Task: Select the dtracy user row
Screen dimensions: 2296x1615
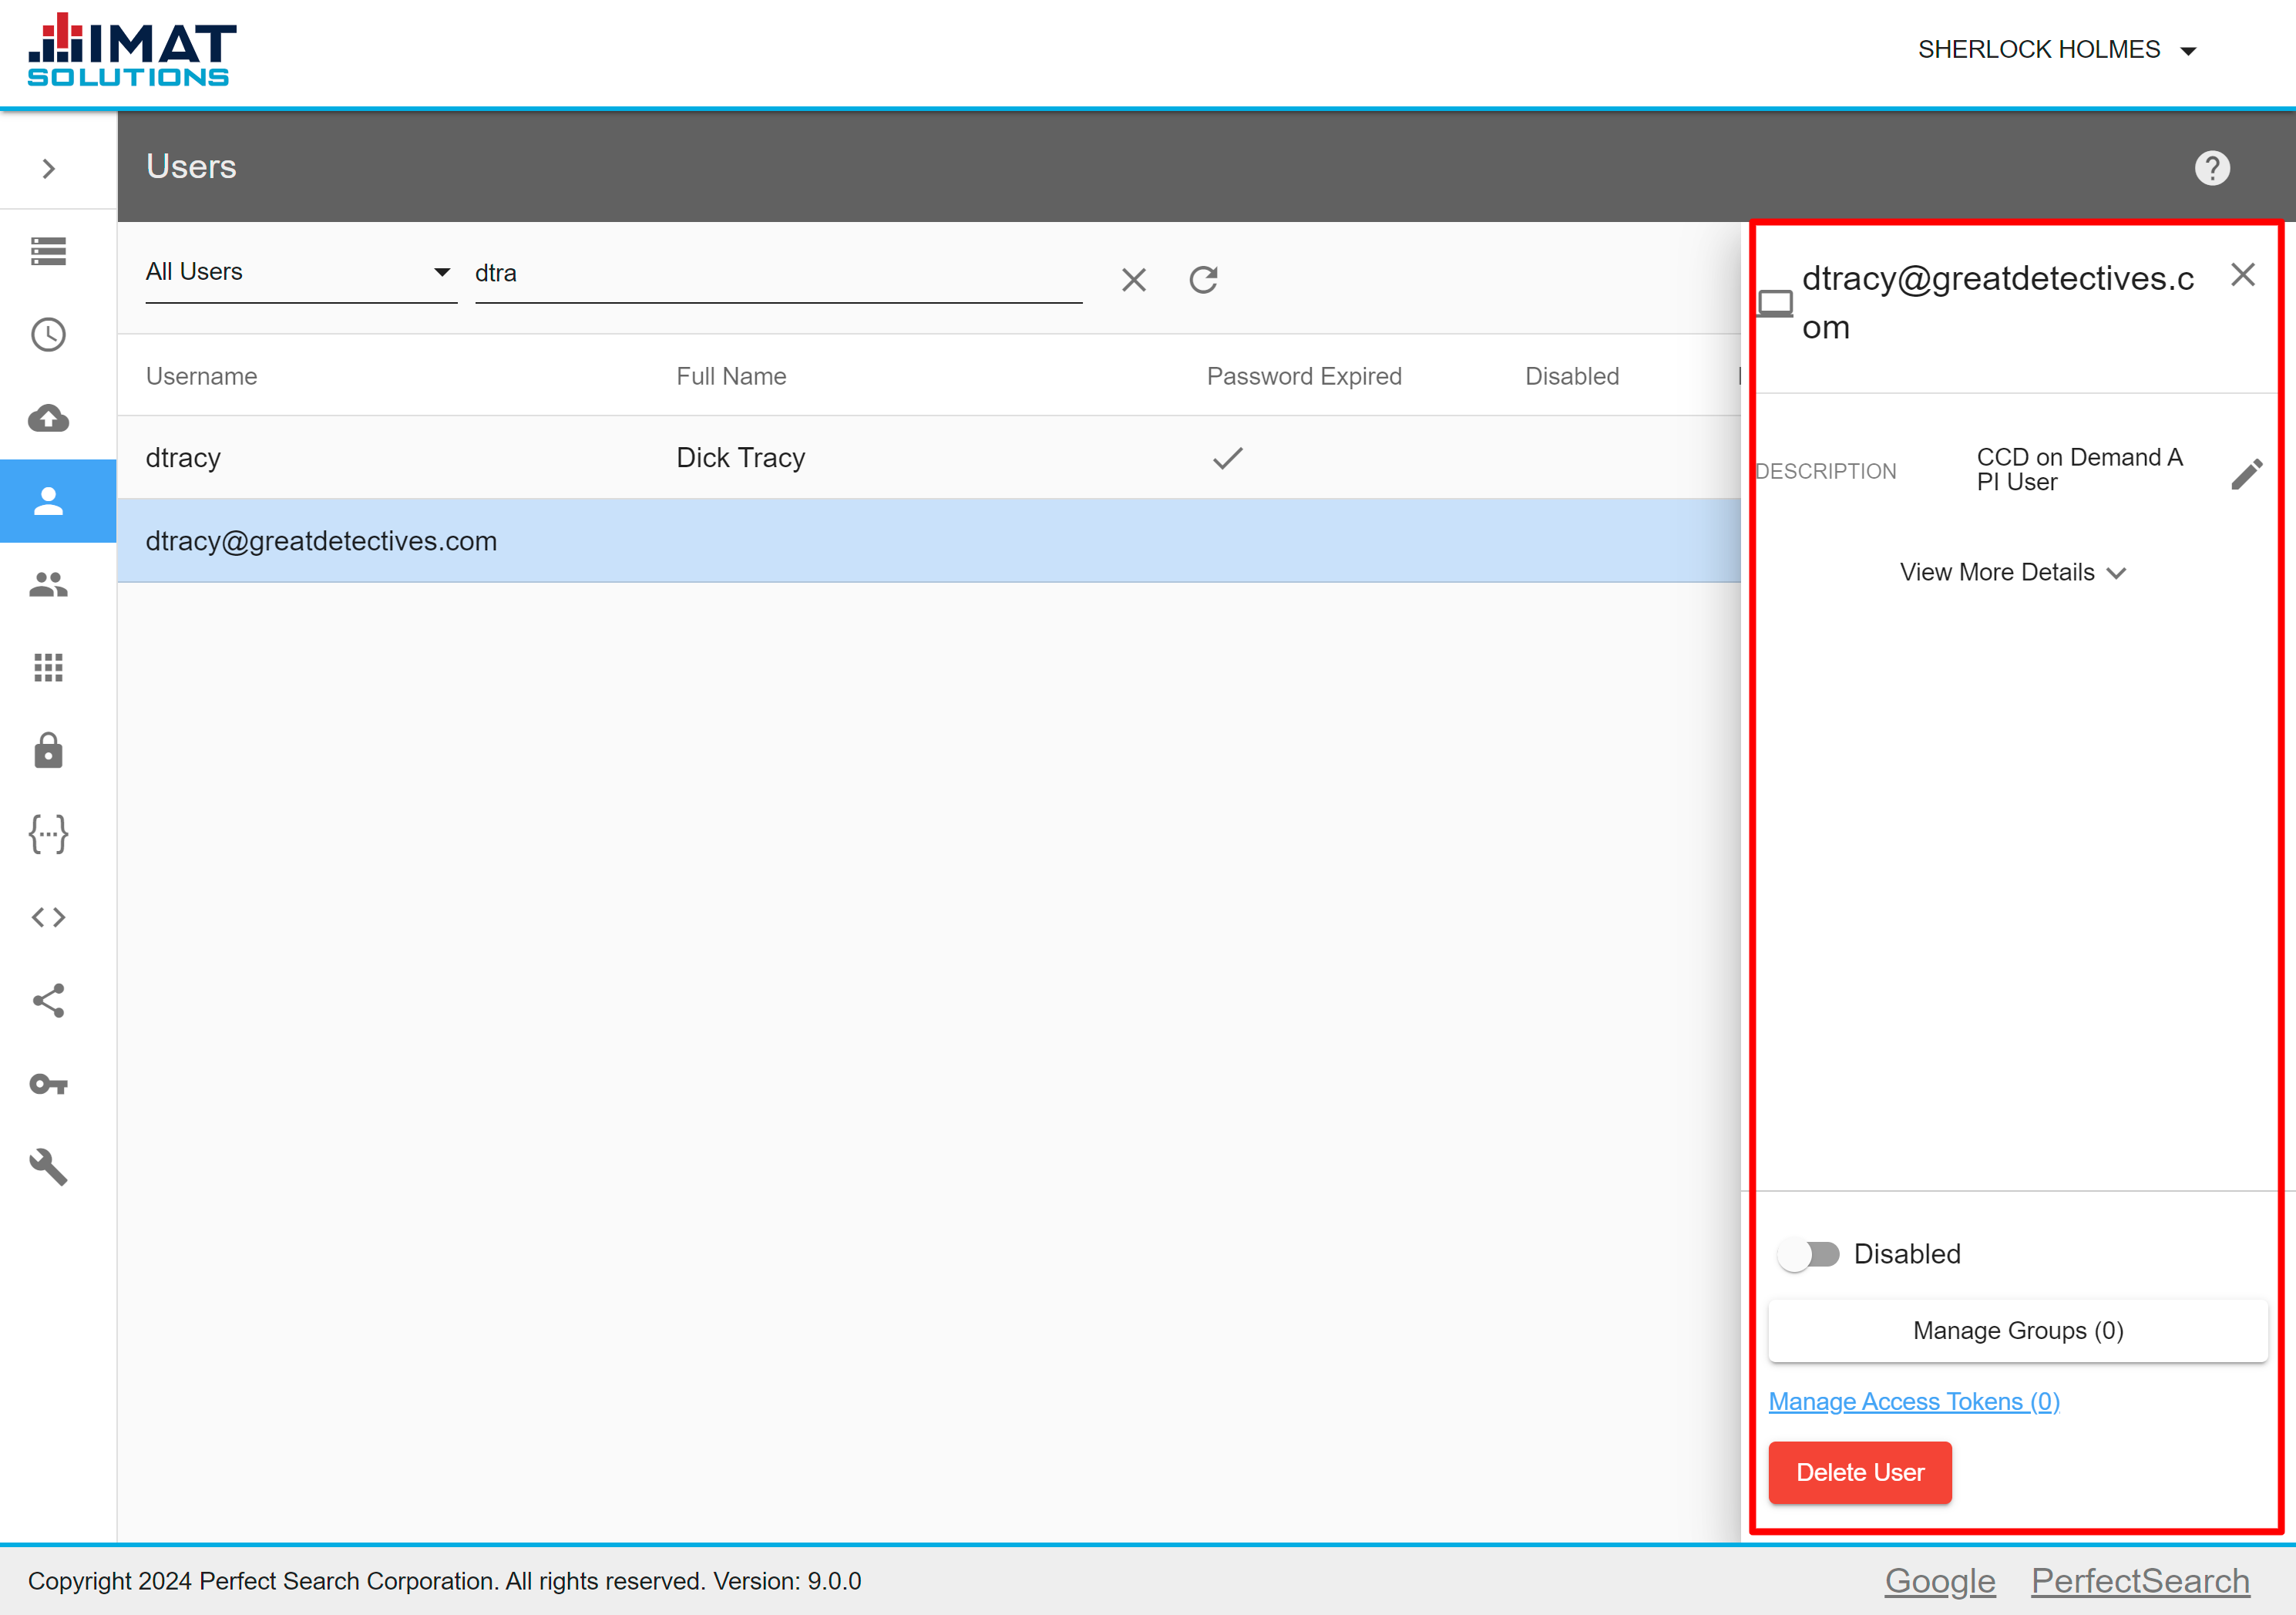Action: (x=929, y=458)
